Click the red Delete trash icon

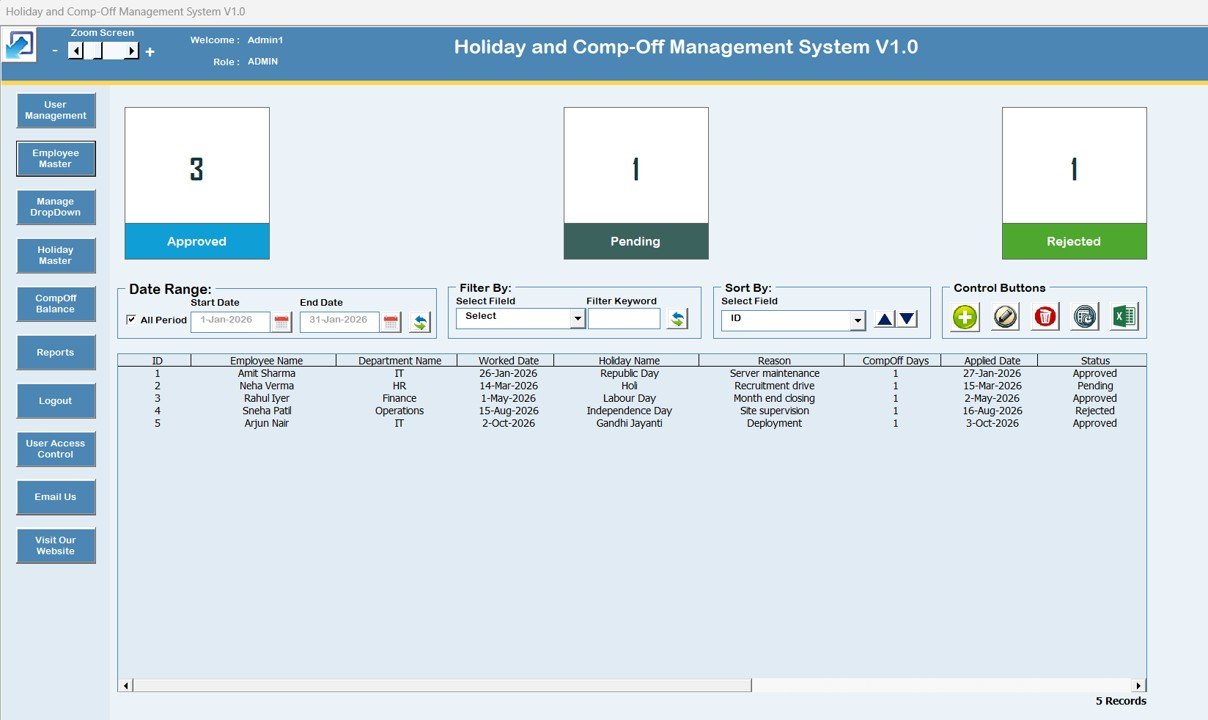(1045, 317)
